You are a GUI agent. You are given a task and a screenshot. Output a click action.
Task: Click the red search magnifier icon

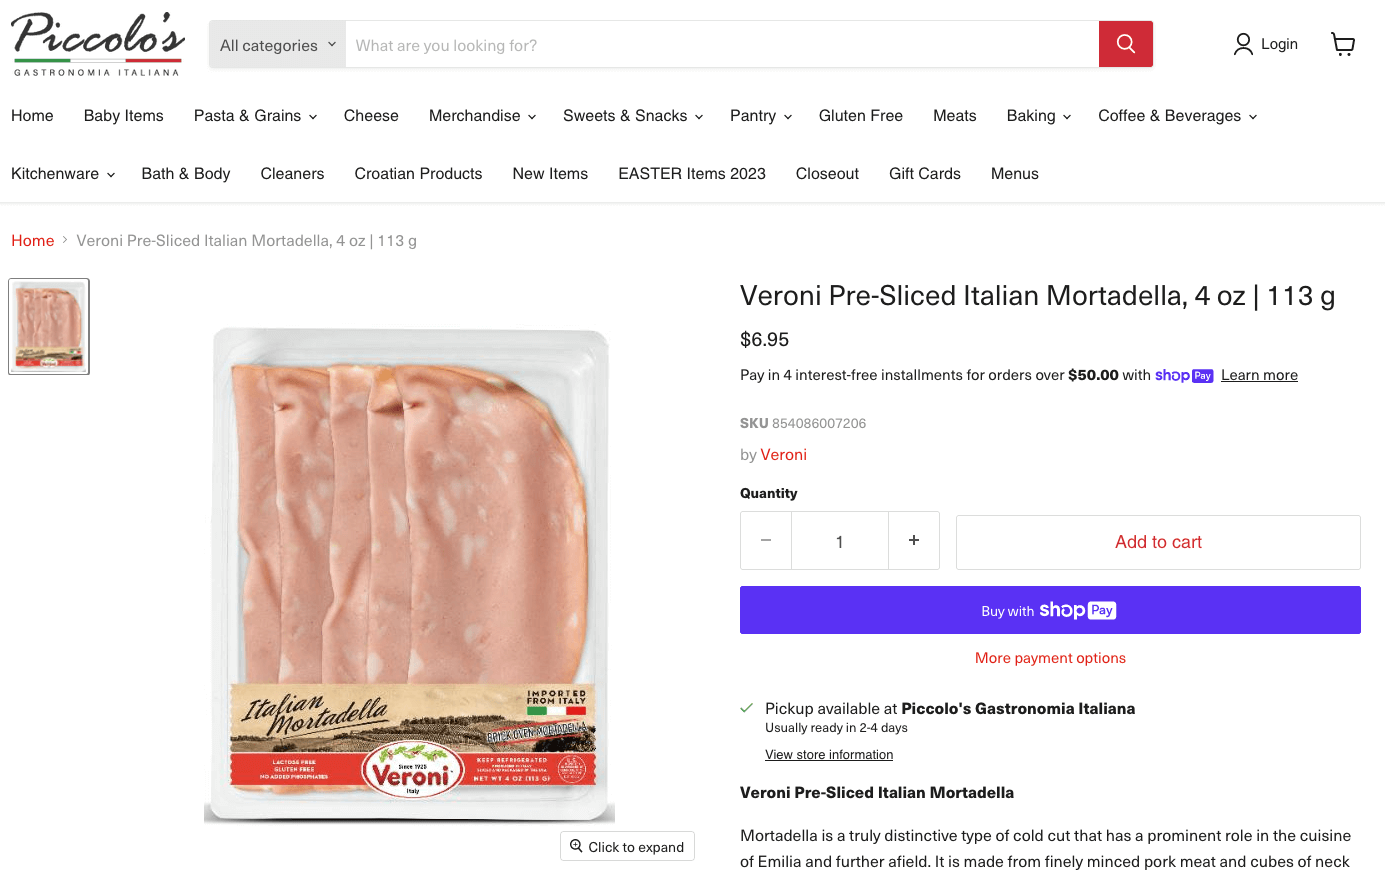tap(1125, 44)
